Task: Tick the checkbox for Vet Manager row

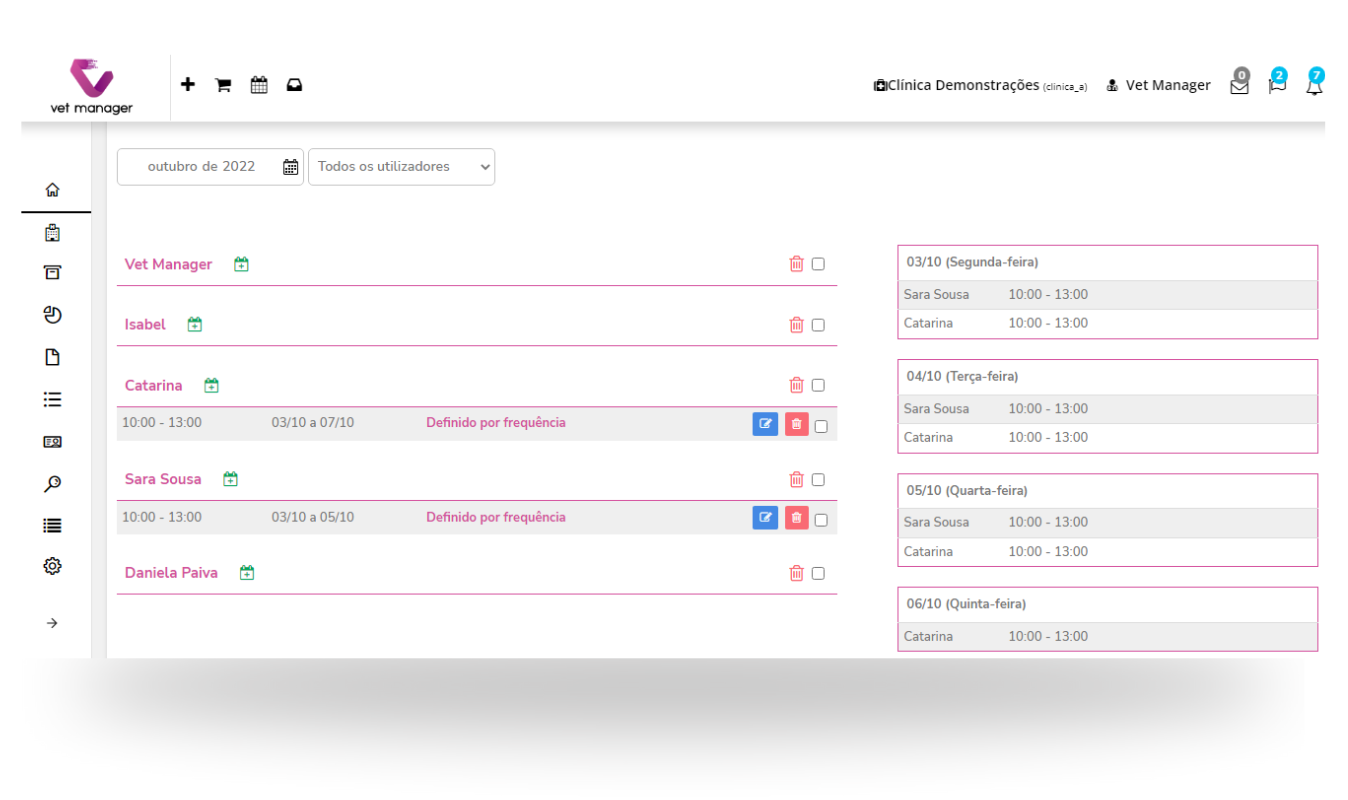Action: [x=818, y=264]
